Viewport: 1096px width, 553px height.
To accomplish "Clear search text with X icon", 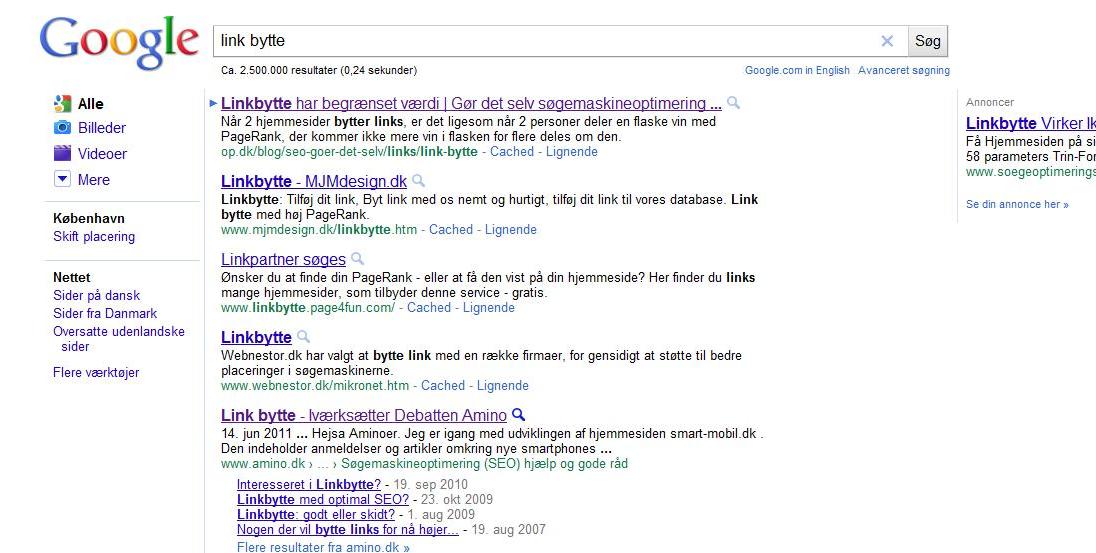I will click(886, 41).
